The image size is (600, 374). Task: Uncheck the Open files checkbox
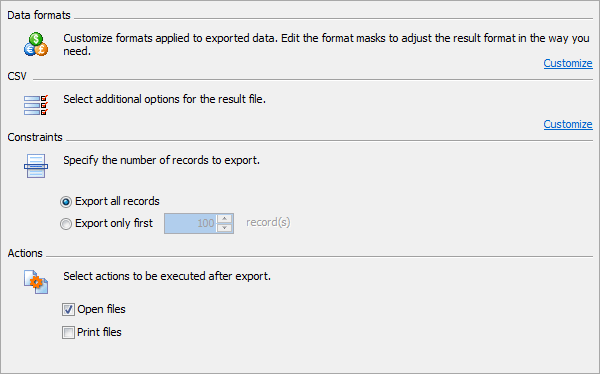[x=68, y=310]
